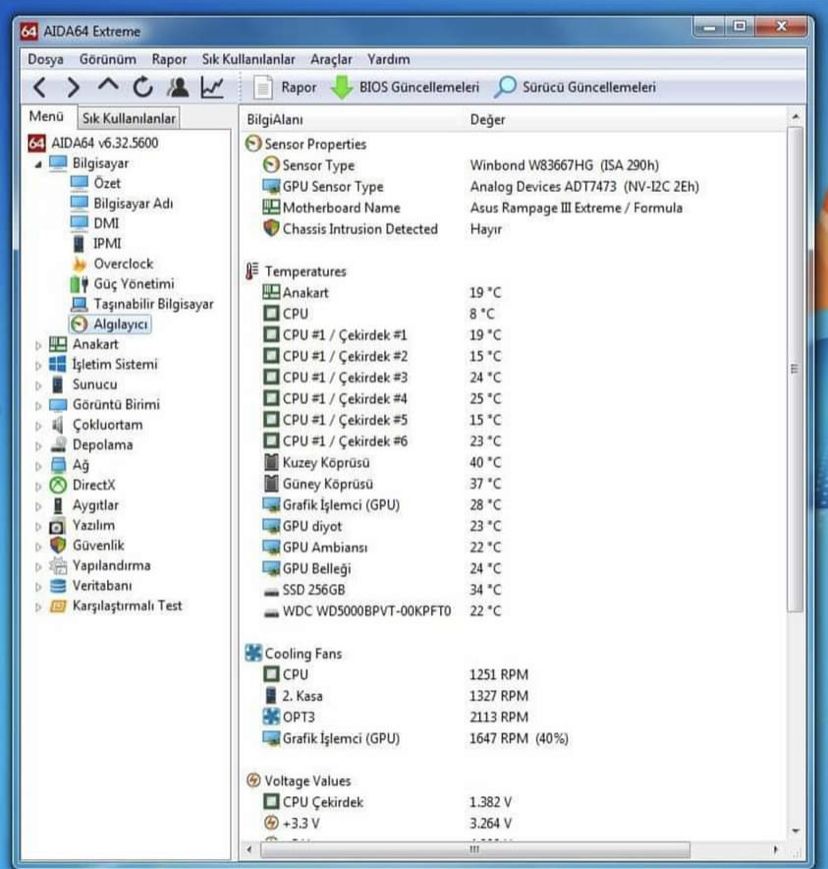The image size is (828, 869).
Task: Select the AIDA64 v6.32.5600 root item
Action: pyautogui.click(x=93, y=143)
